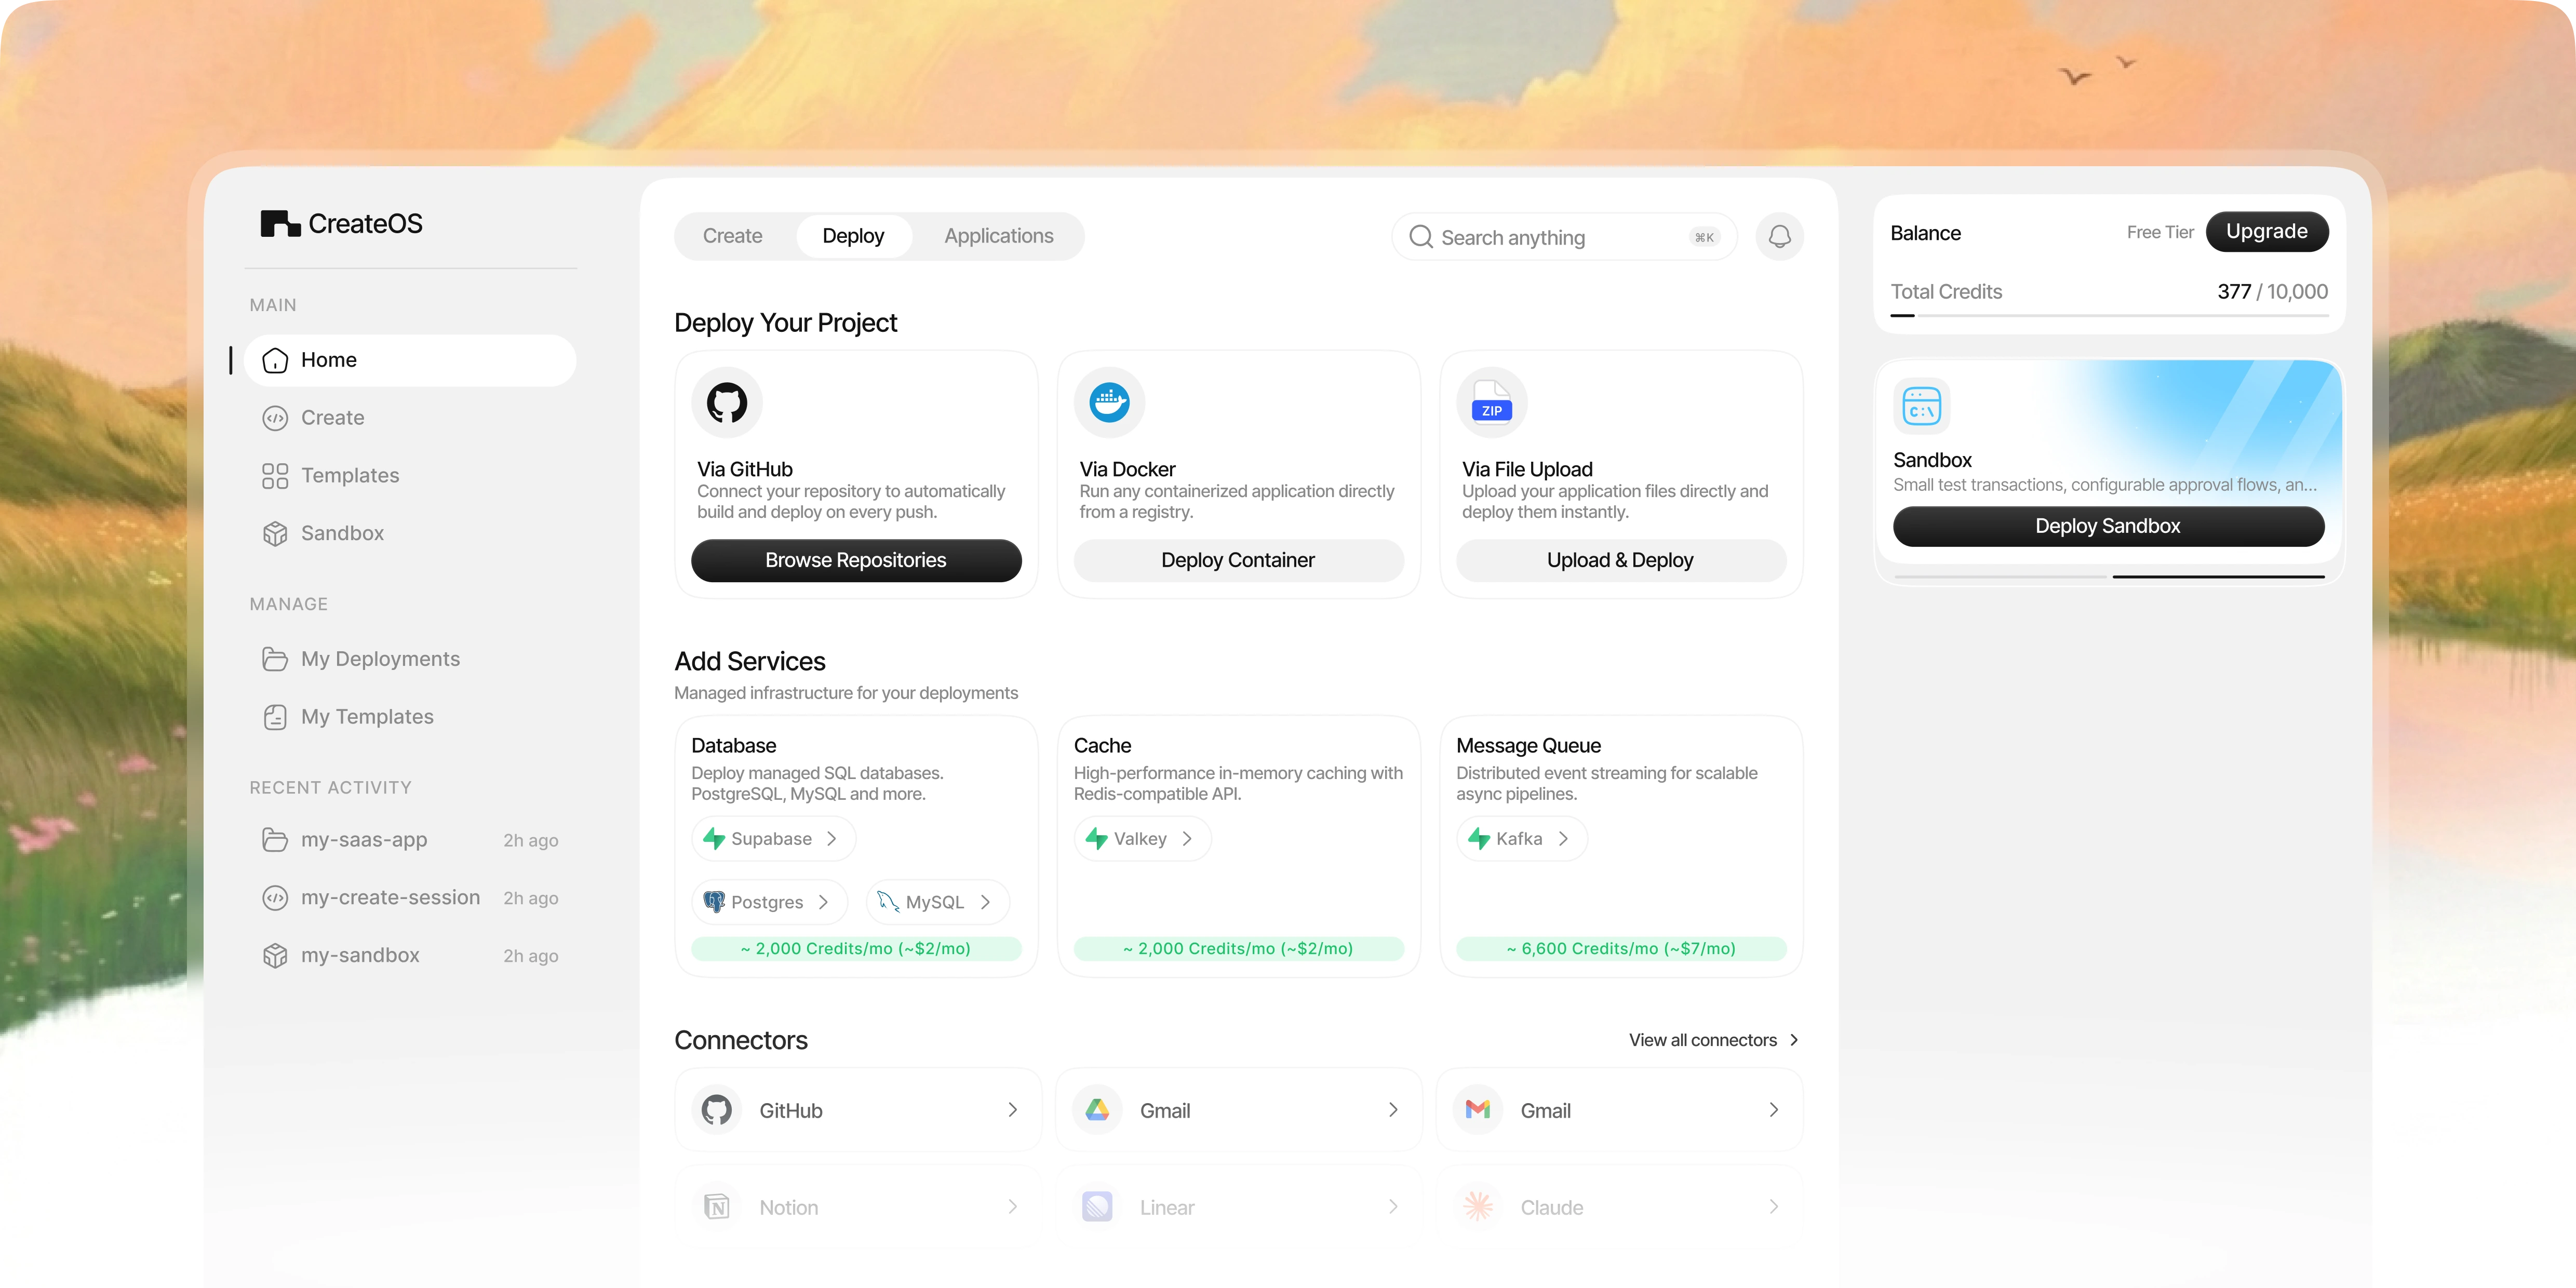Click the Templates grid icon
This screenshot has height=1288, width=2576.
(276, 475)
